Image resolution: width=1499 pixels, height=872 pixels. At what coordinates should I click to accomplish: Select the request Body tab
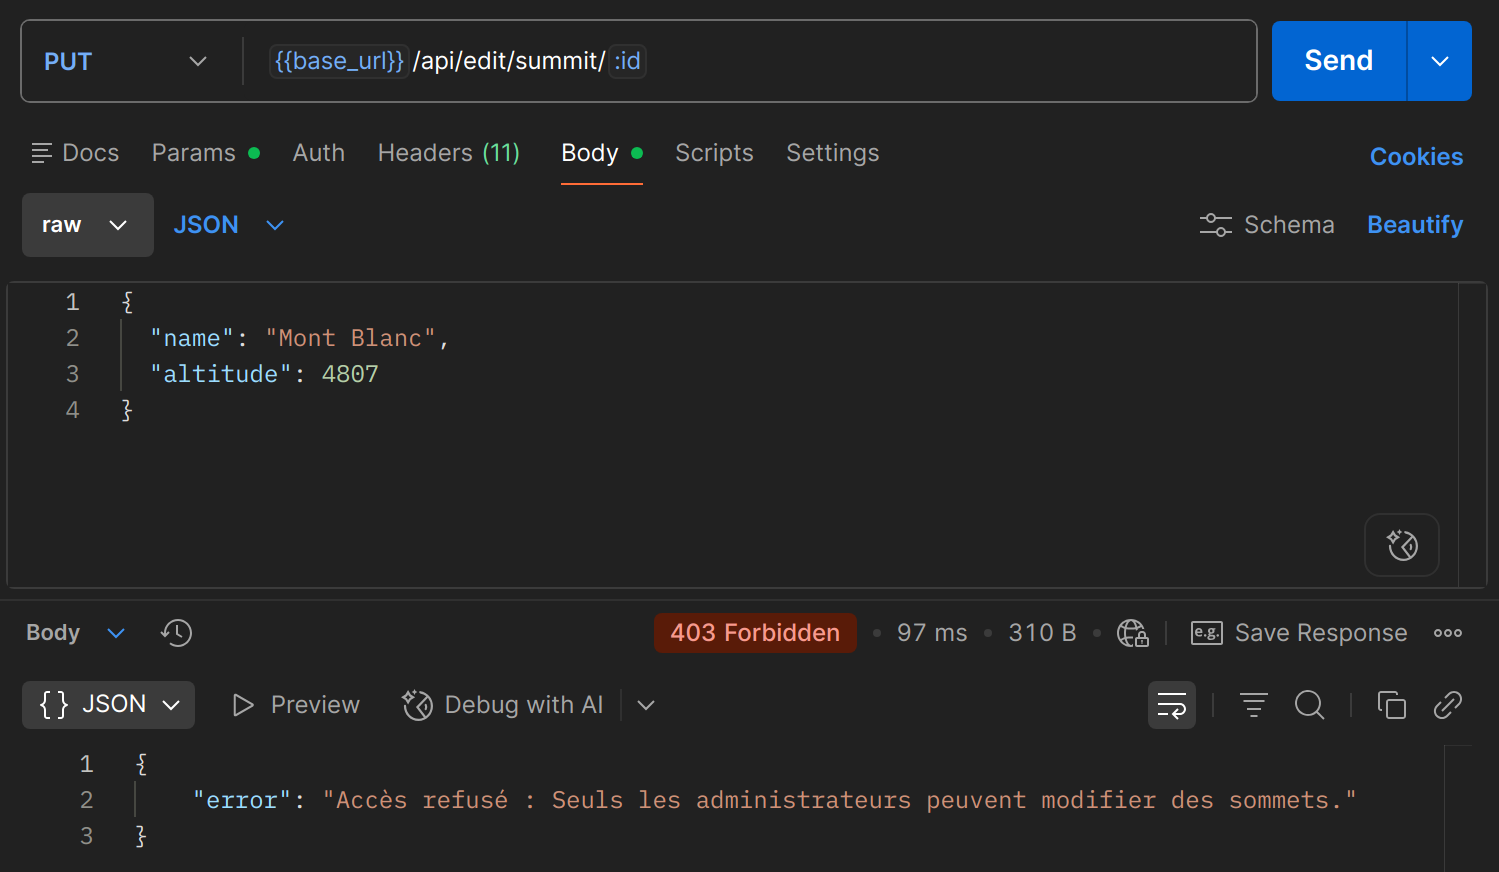tap(601, 153)
